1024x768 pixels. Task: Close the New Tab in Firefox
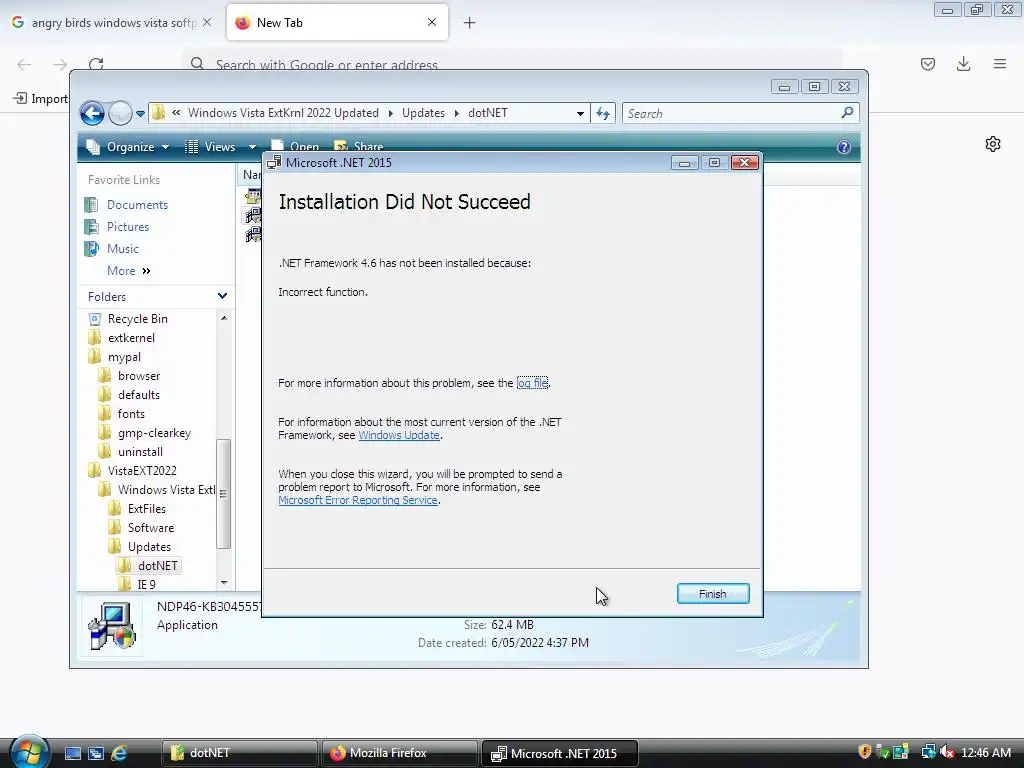coord(432,22)
